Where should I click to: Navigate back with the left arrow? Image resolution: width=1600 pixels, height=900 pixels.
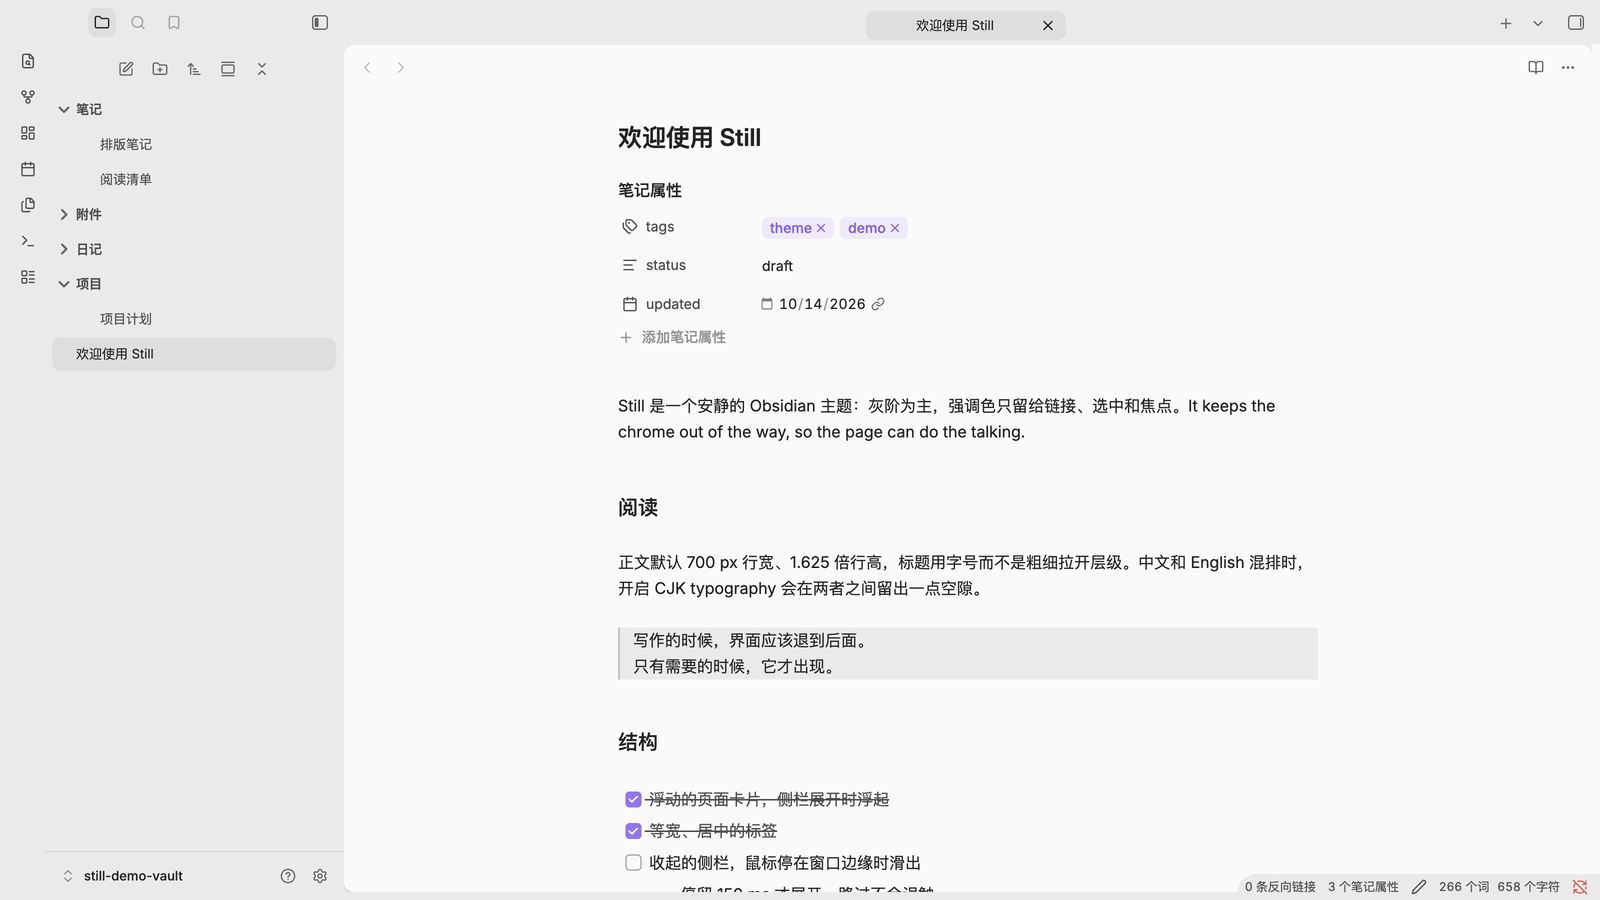(367, 68)
